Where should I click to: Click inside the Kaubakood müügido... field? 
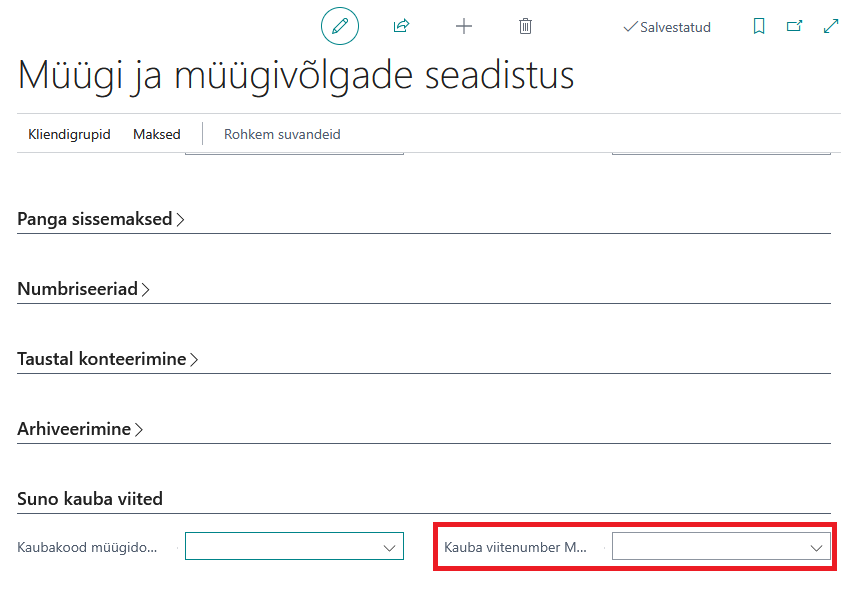pyautogui.click(x=294, y=546)
